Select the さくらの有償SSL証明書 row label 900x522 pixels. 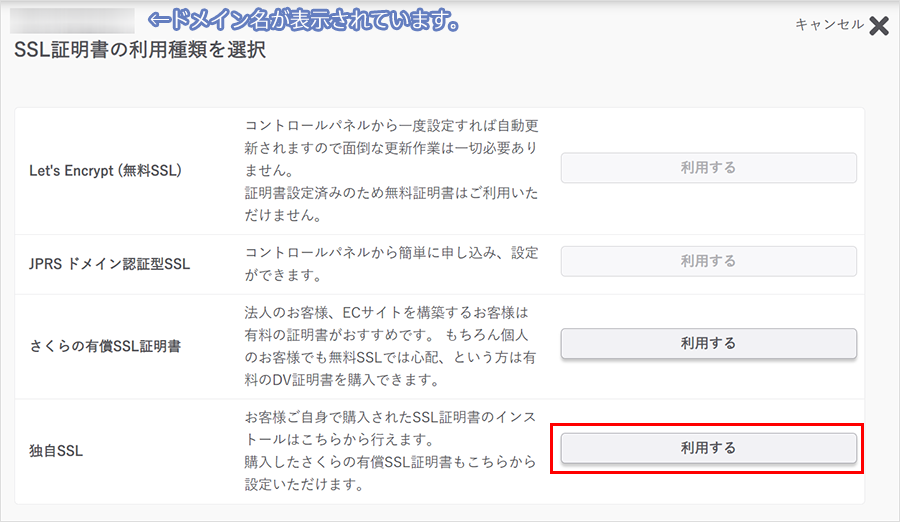click(x=105, y=346)
